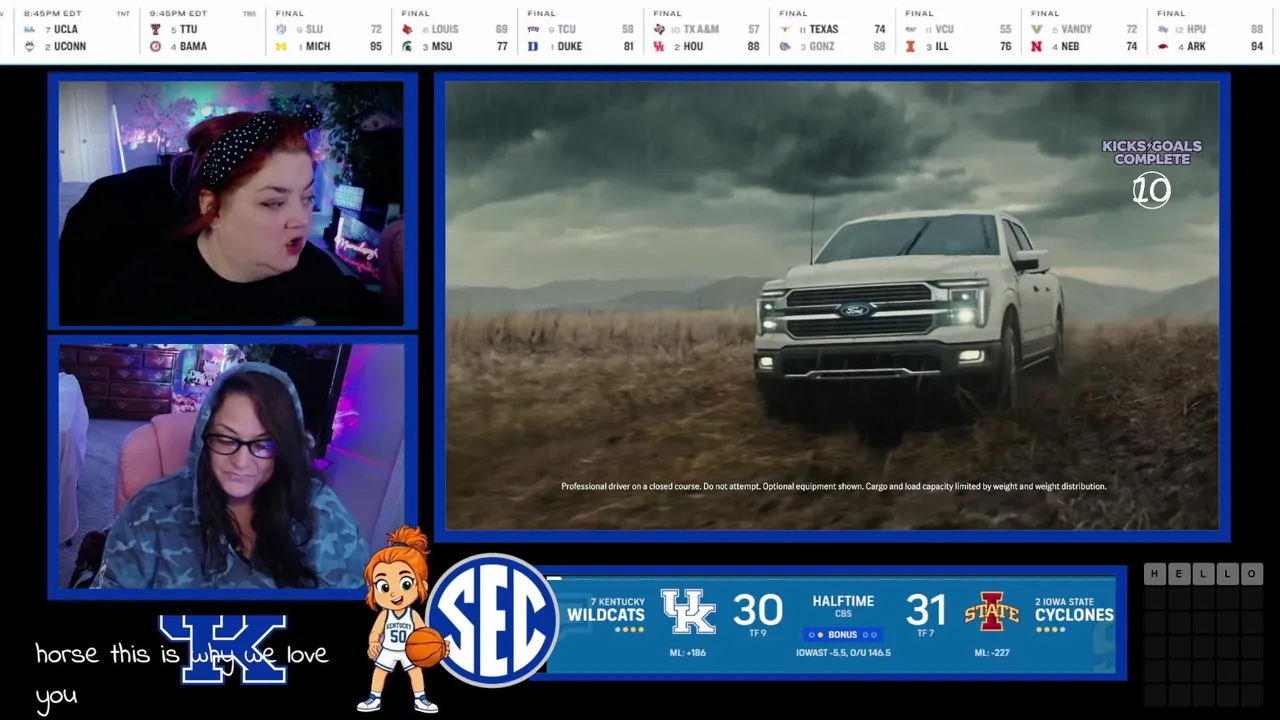Click the LOUIS cardinal logo in the ticker
This screenshot has width=1280, height=720.
point(407,30)
